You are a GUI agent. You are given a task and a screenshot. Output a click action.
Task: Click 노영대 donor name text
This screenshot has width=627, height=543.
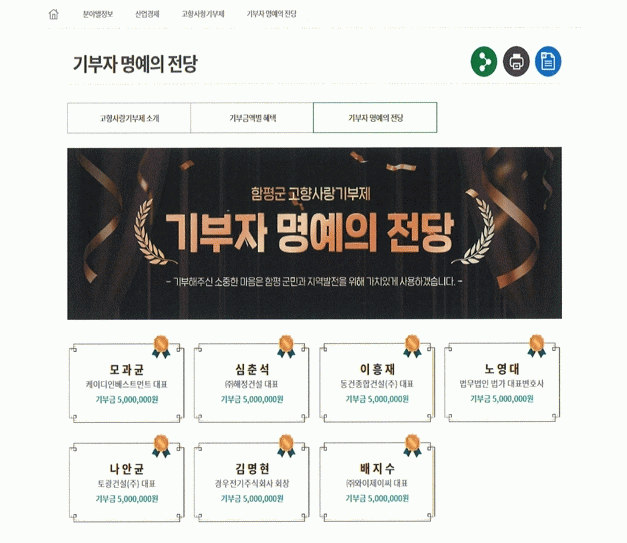click(502, 369)
